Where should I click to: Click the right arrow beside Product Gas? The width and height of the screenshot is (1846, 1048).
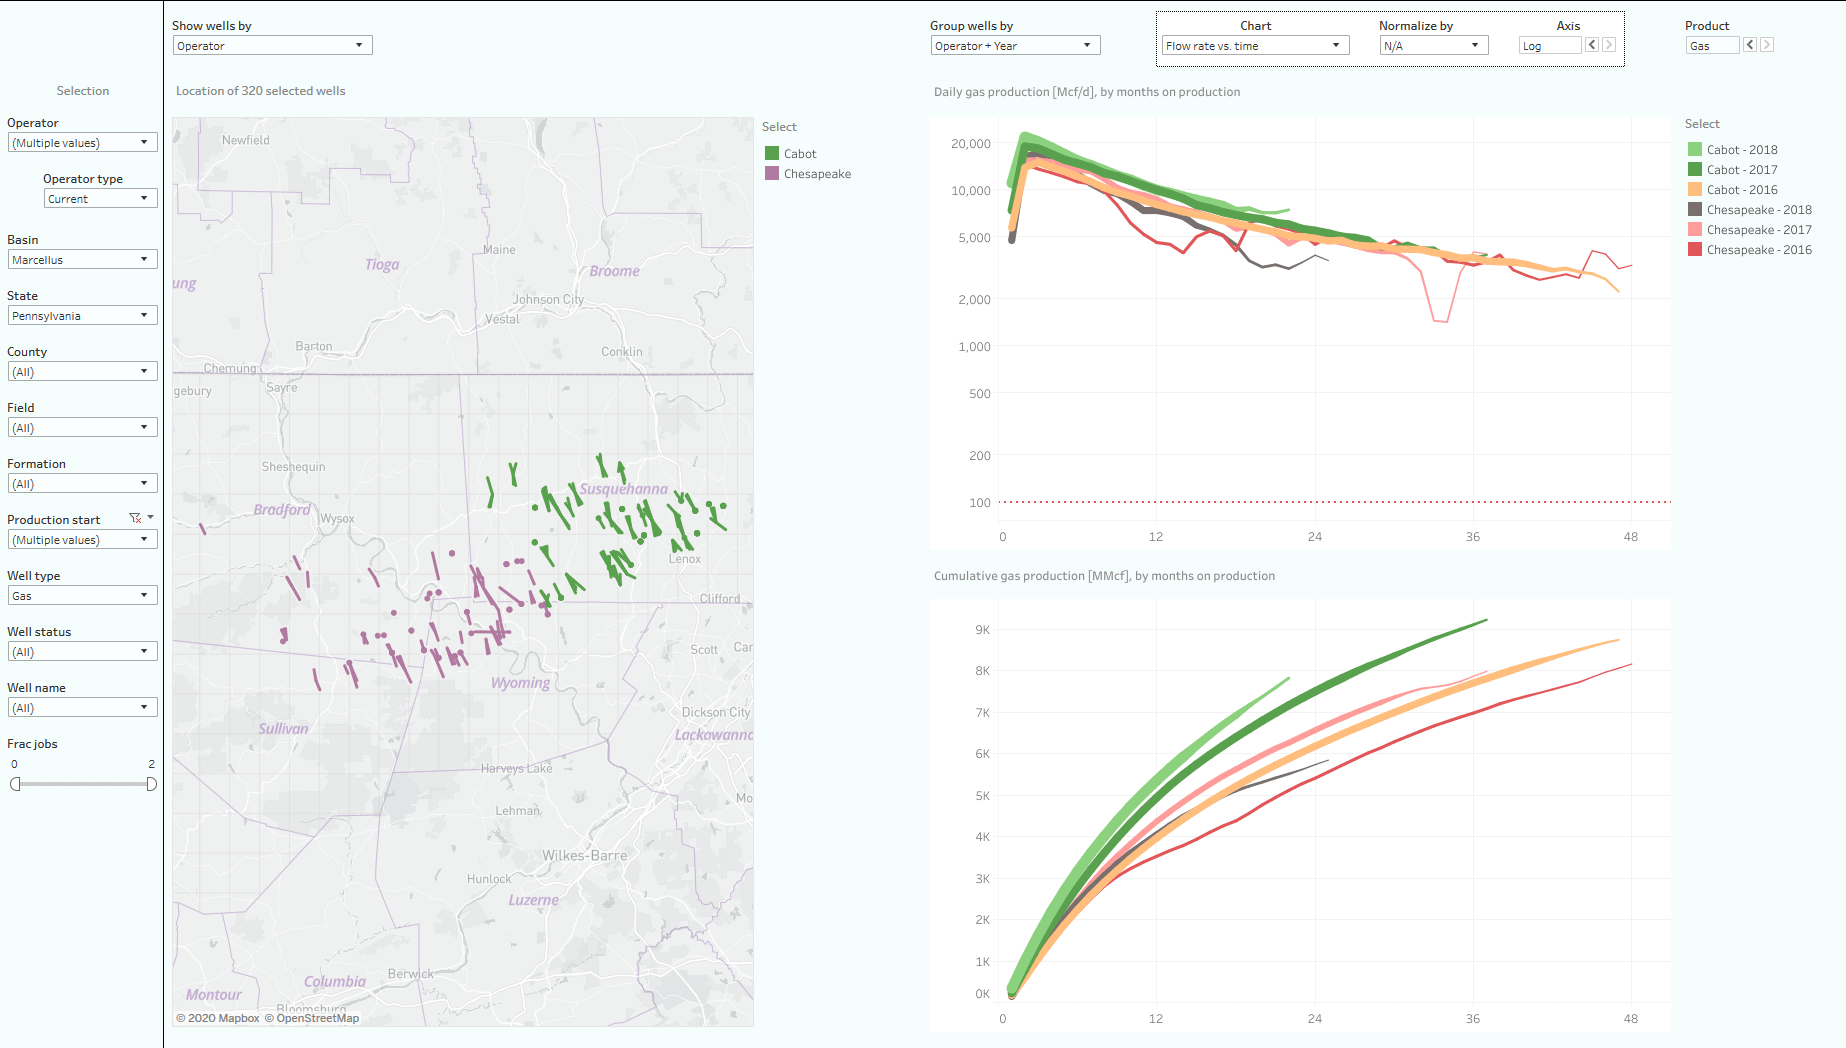click(x=1768, y=44)
